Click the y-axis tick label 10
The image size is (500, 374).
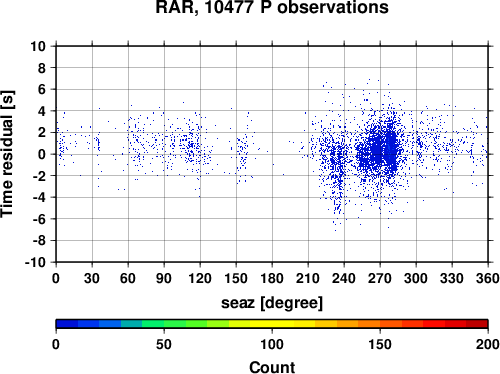pos(38,46)
